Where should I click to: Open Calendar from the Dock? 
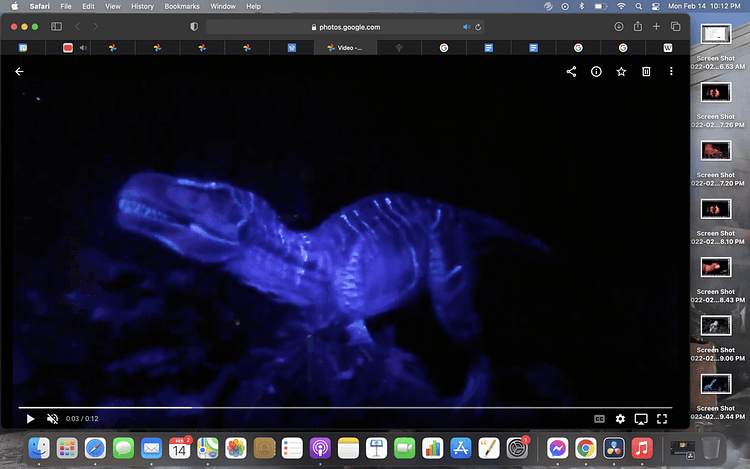(179, 448)
